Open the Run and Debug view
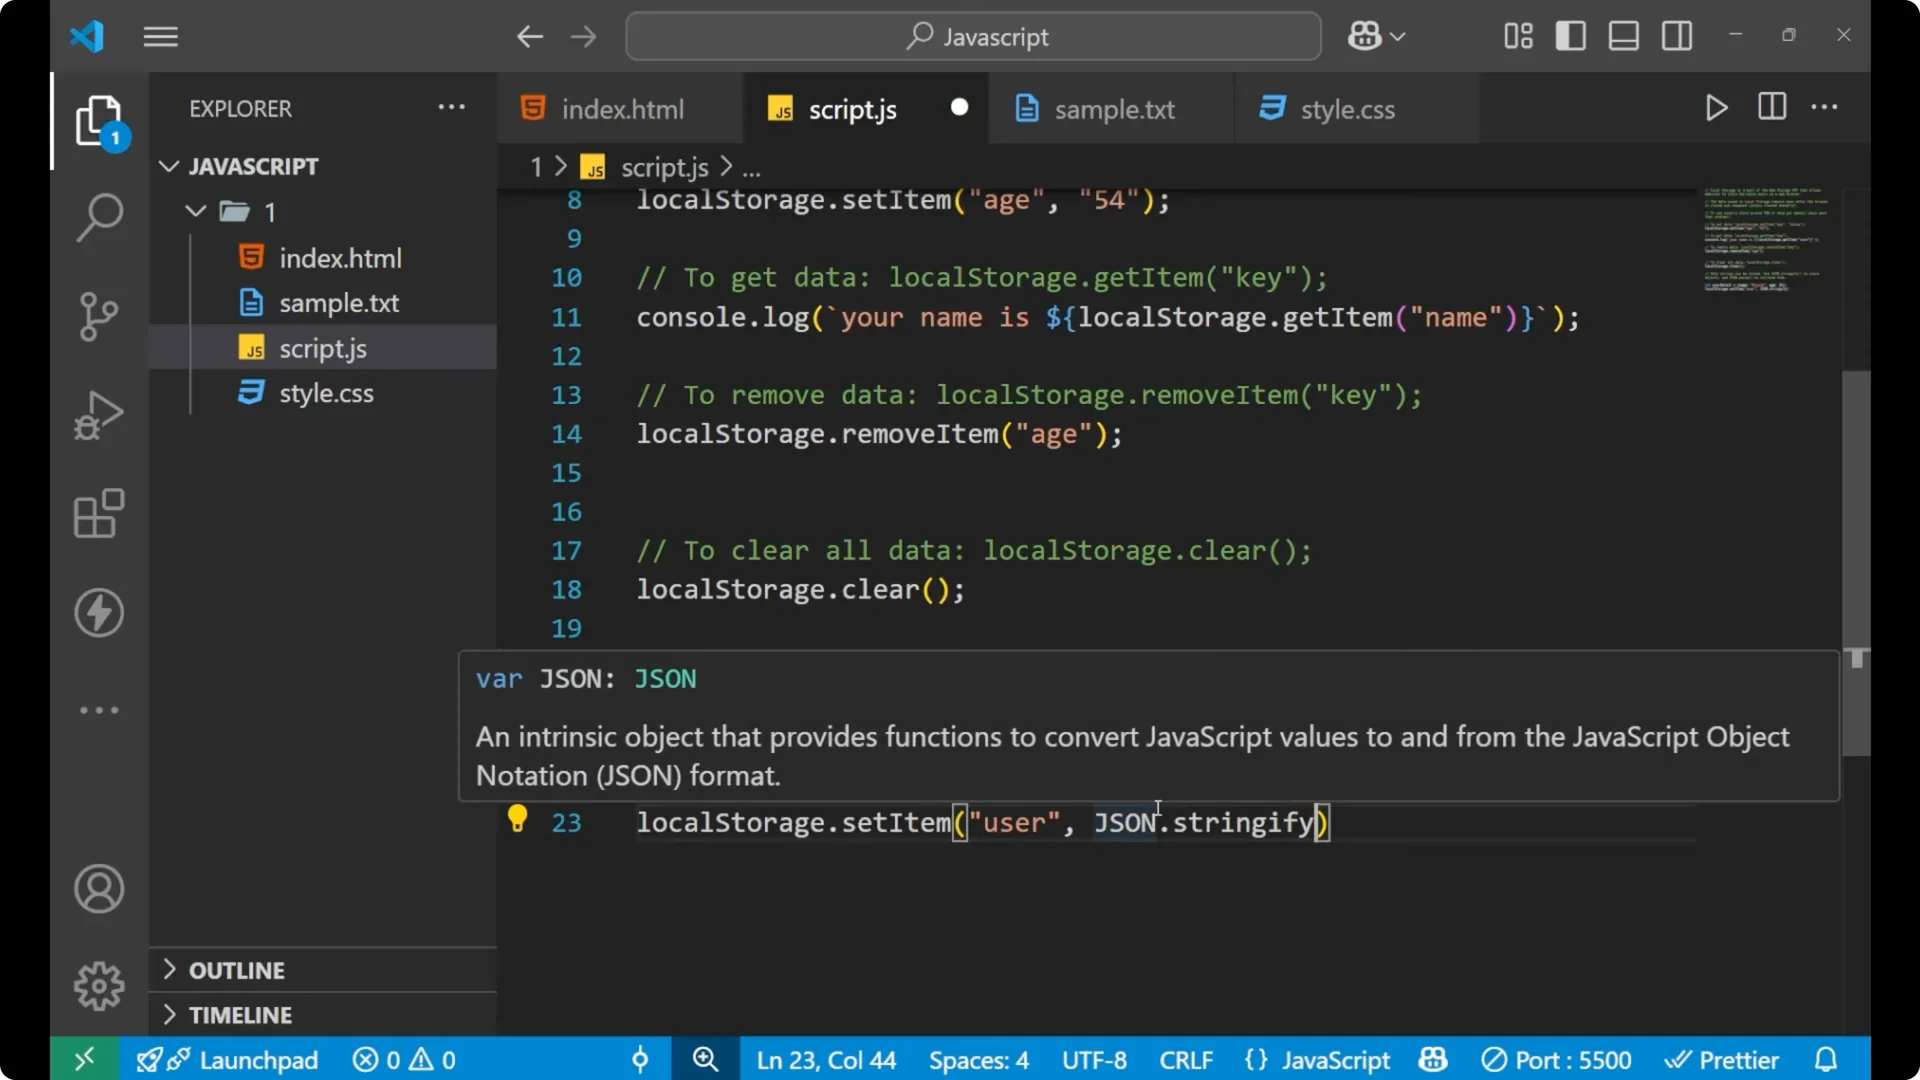Viewport: 1920px width, 1080px height. tap(98, 414)
